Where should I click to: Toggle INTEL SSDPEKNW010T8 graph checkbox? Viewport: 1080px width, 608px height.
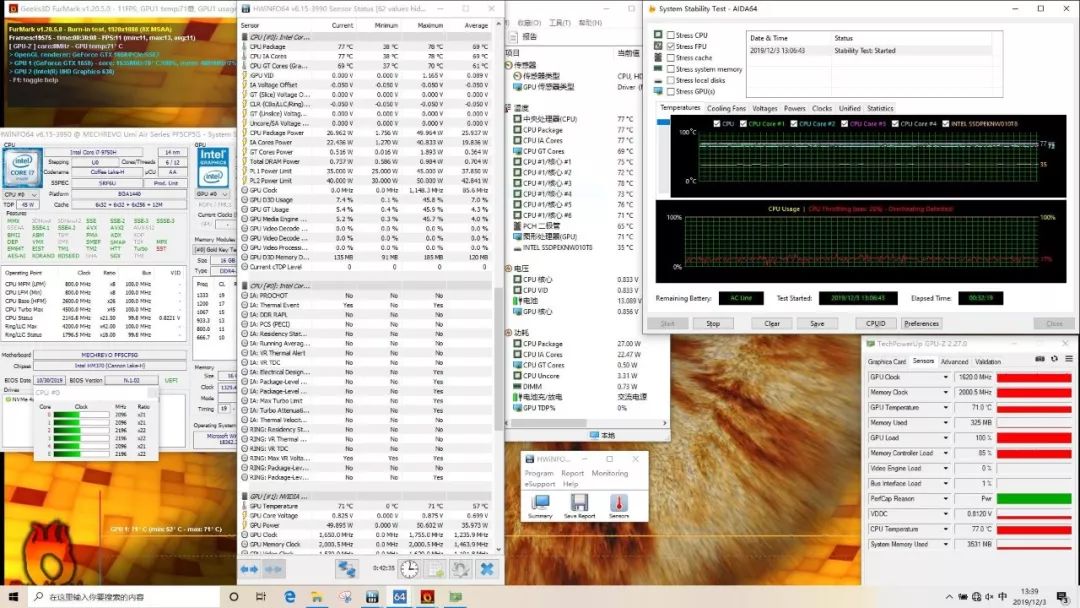(945, 124)
